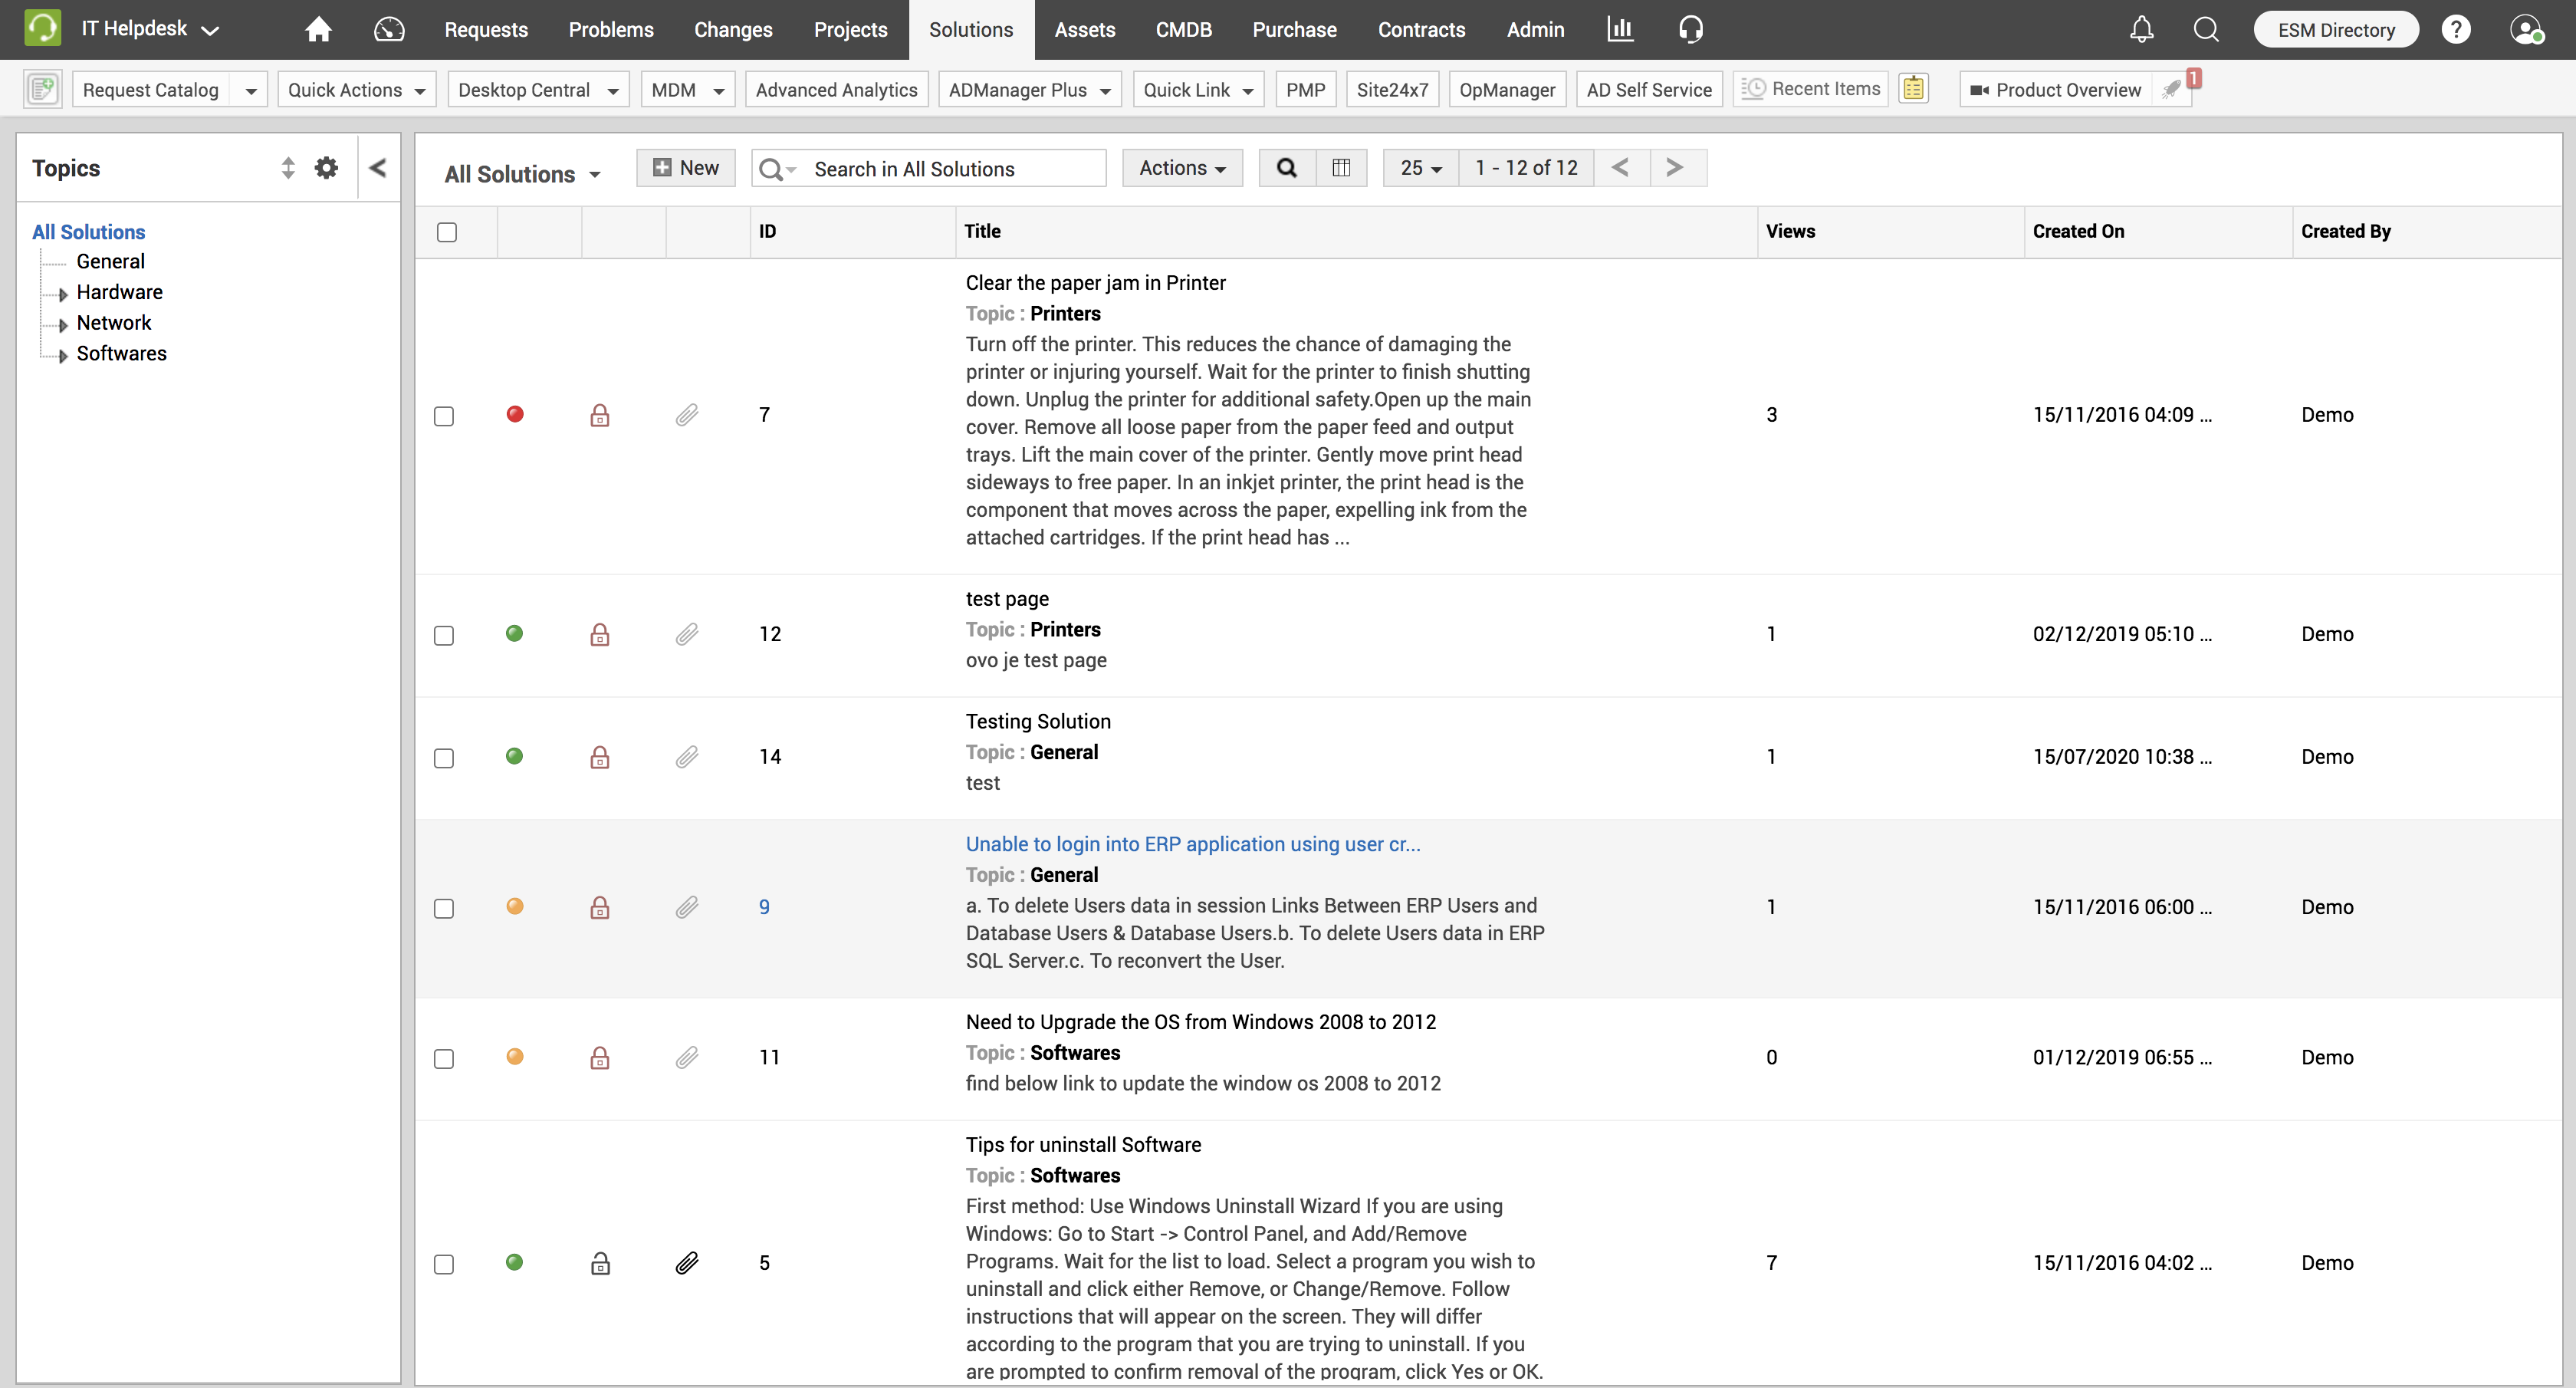Open the Reports bar chart icon

pos(1619,30)
